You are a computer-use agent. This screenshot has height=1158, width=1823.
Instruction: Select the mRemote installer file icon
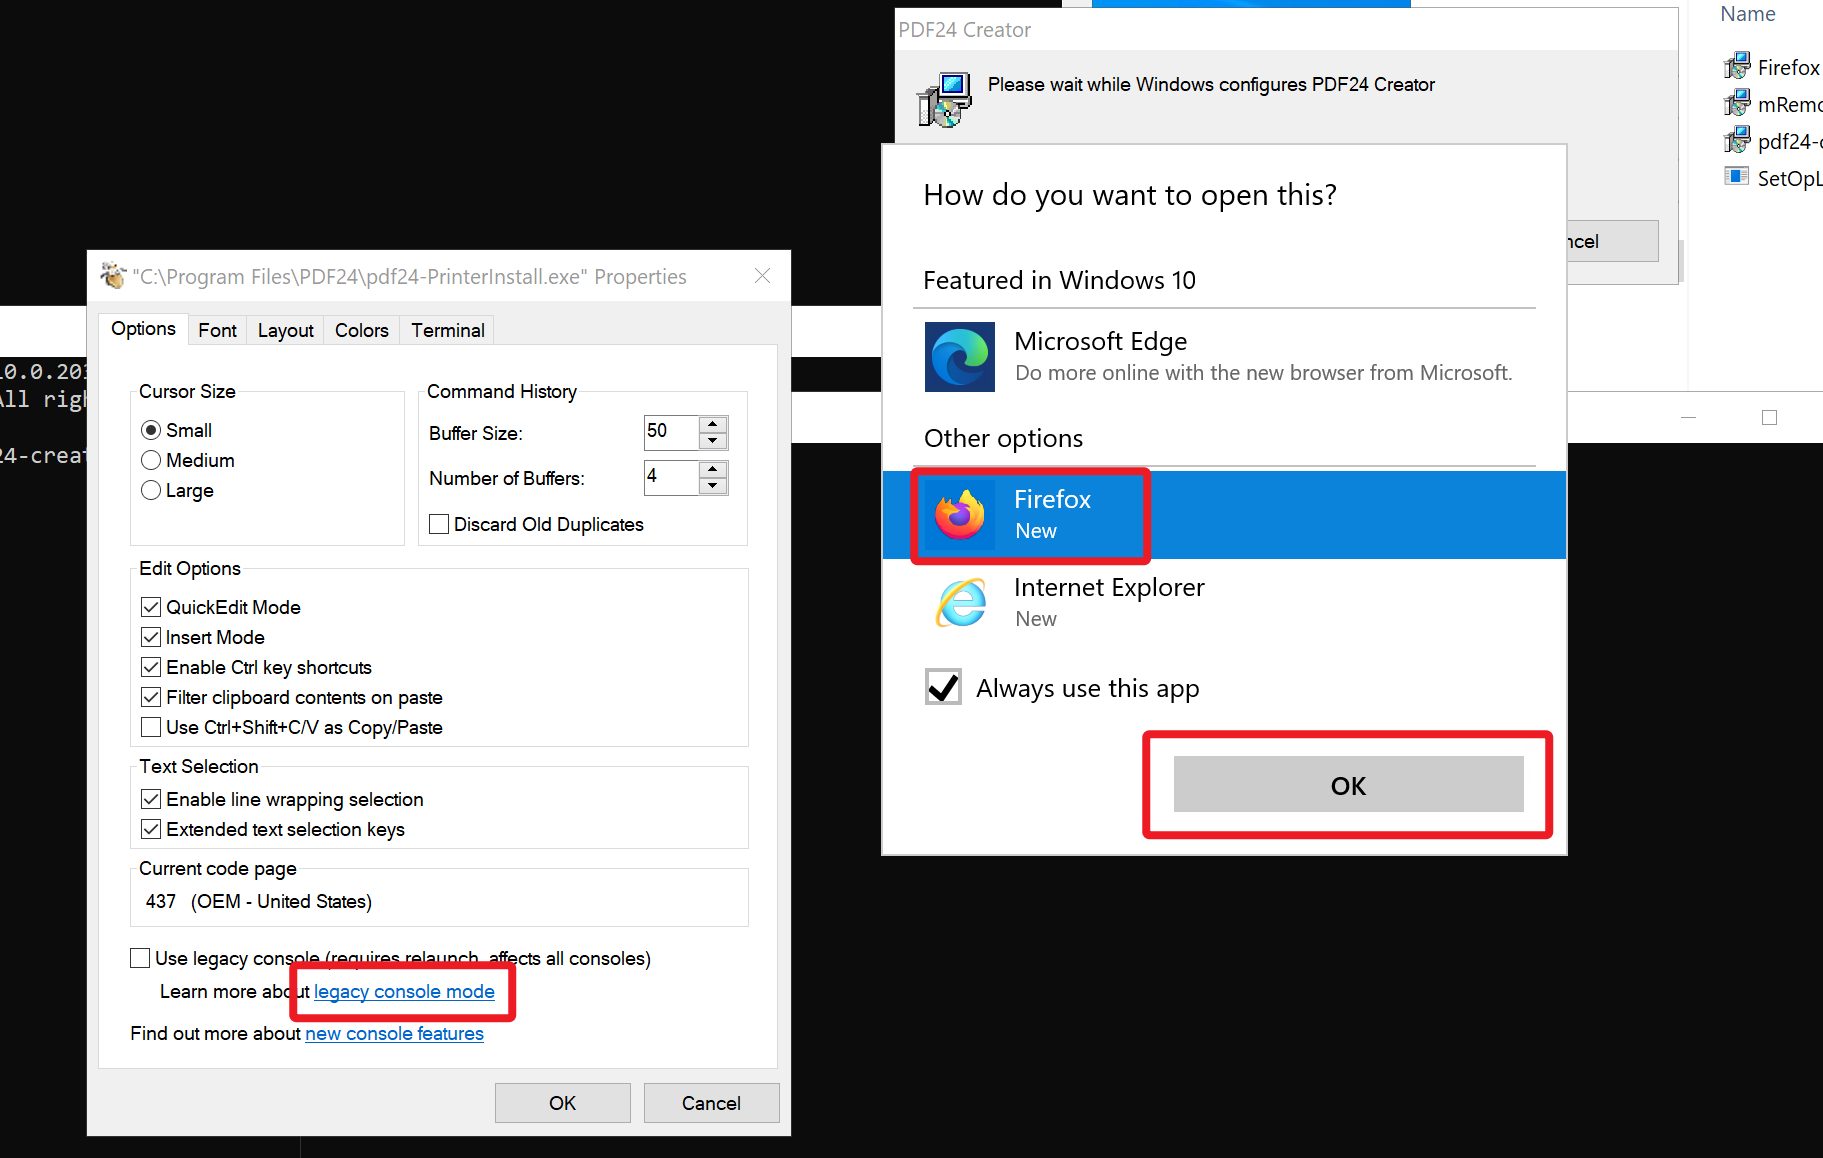(1737, 104)
